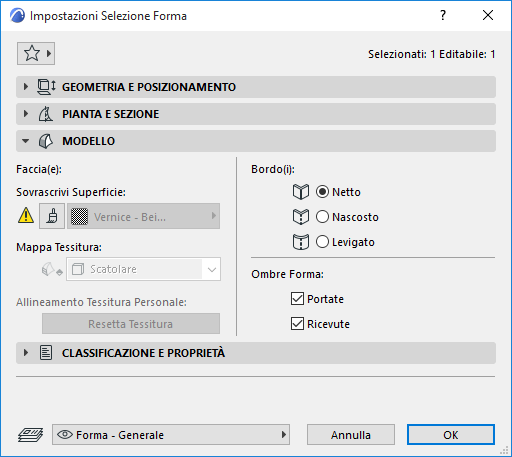Open the Scatolare texture mapping dropdown

(143, 269)
